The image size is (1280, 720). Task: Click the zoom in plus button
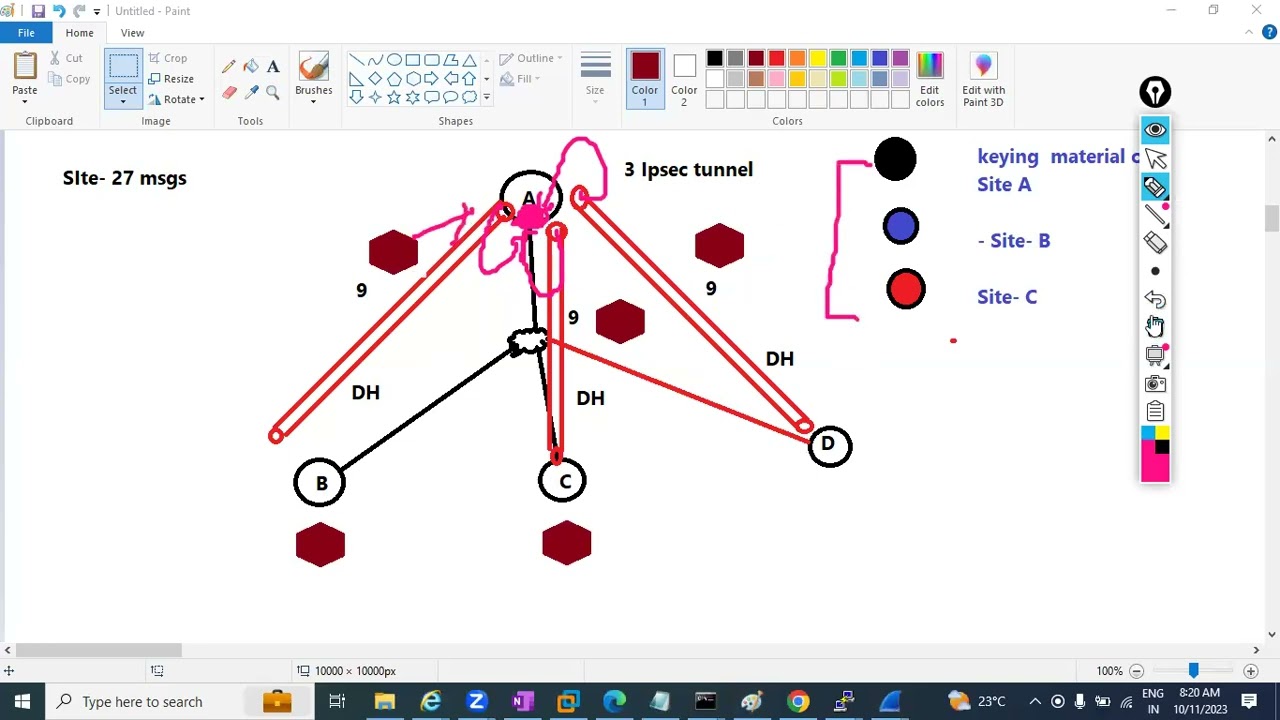point(1251,671)
